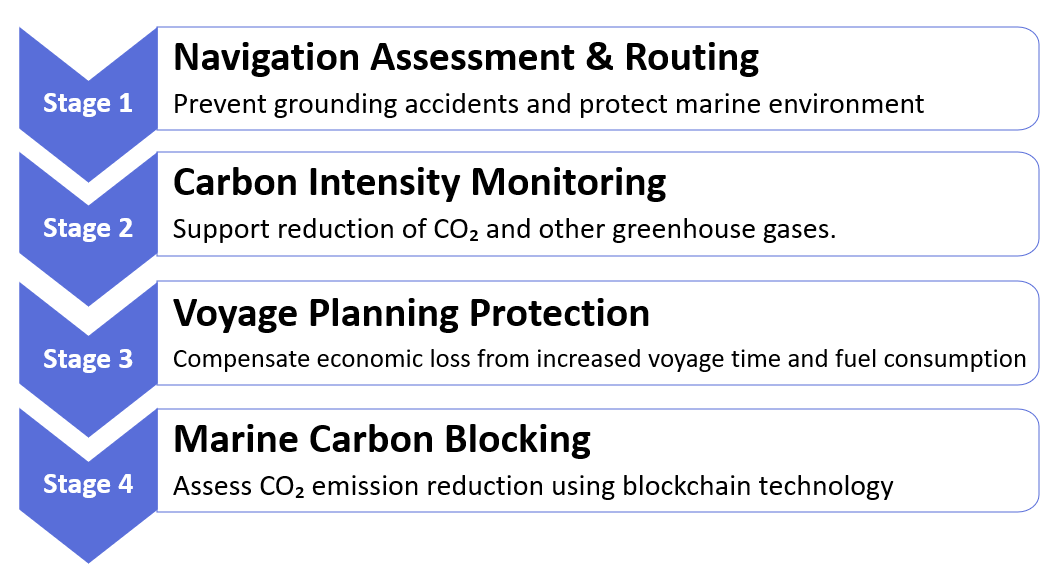
Task: Click the 'Stage 3' label text
Action: (x=88, y=359)
